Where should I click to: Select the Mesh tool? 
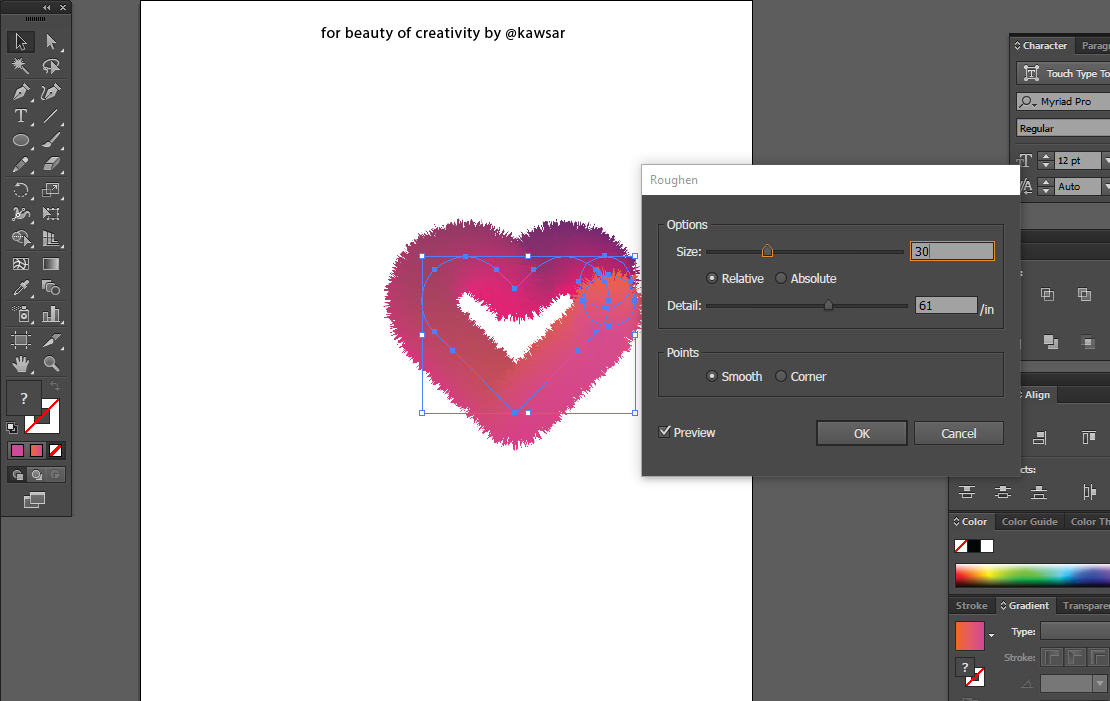(x=21, y=264)
